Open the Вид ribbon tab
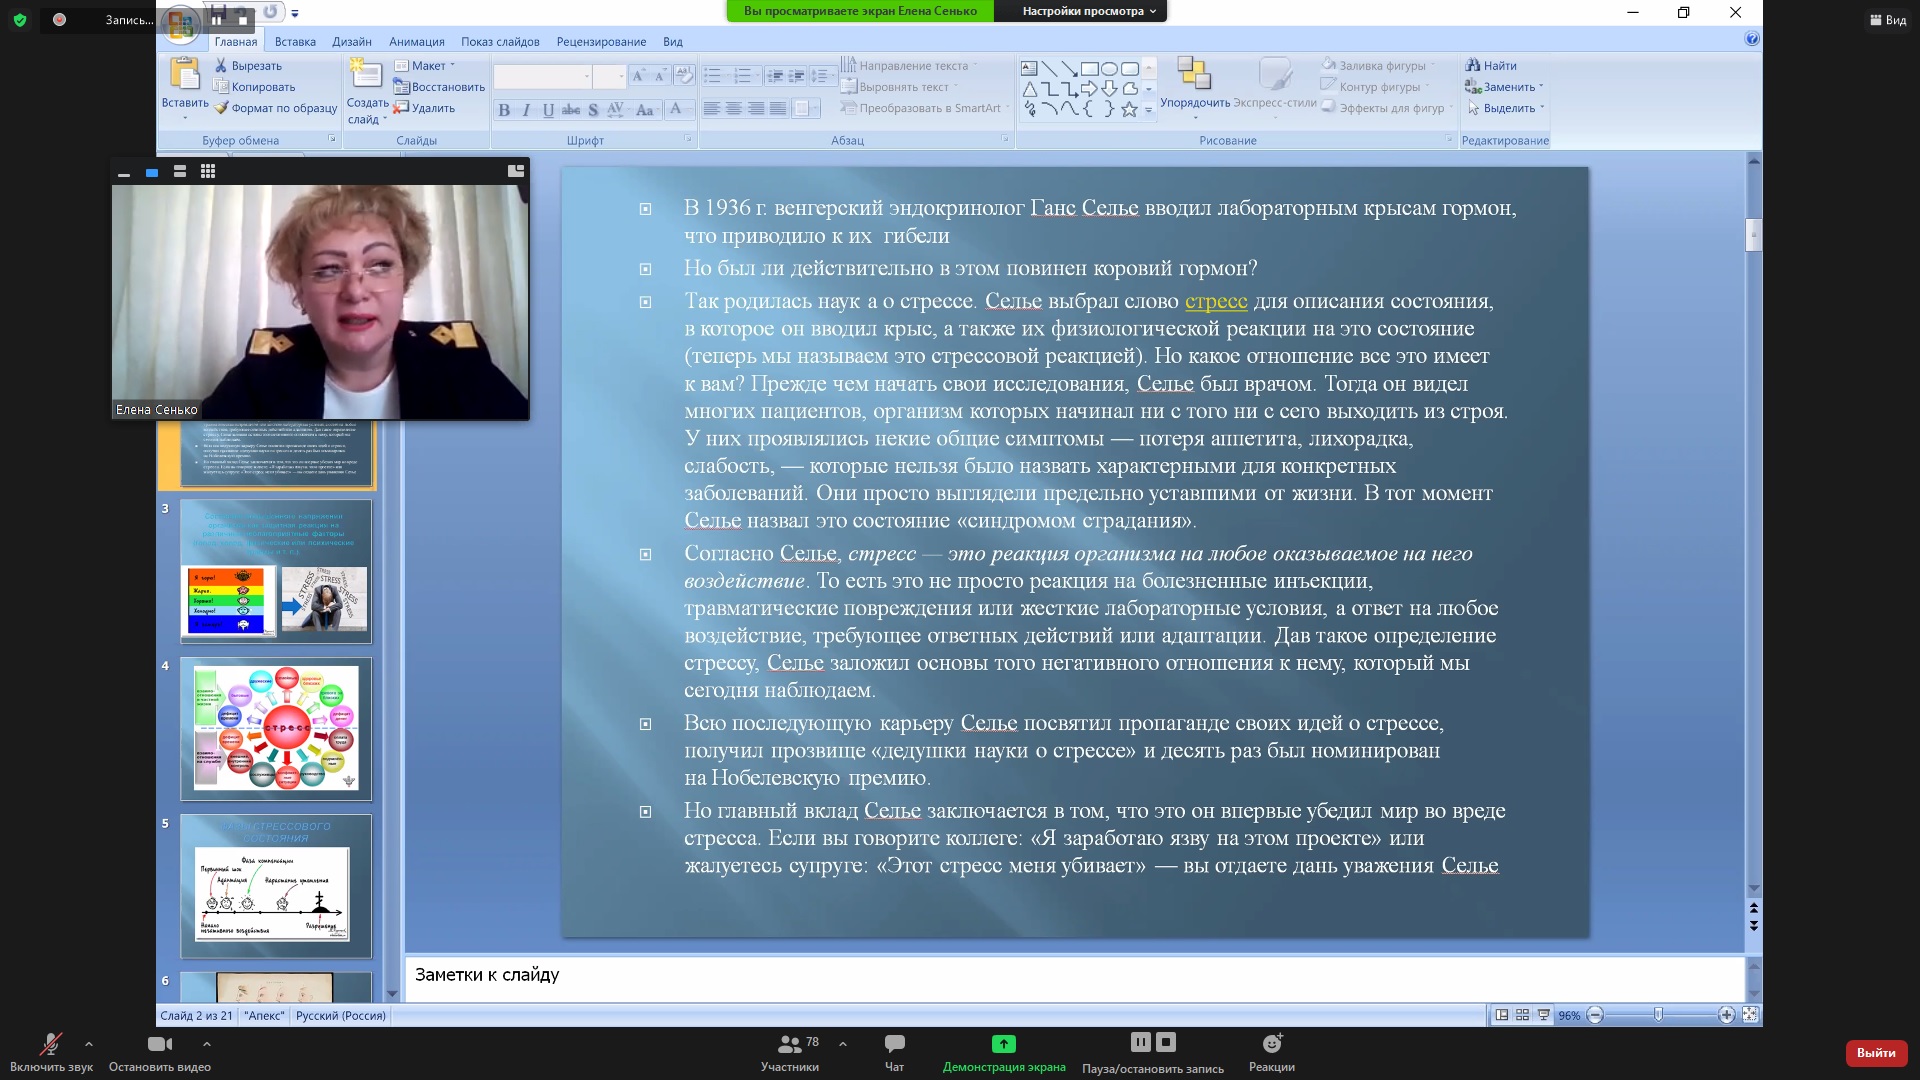Image resolution: width=1920 pixels, height=1080 pixels. pos(673,42)
